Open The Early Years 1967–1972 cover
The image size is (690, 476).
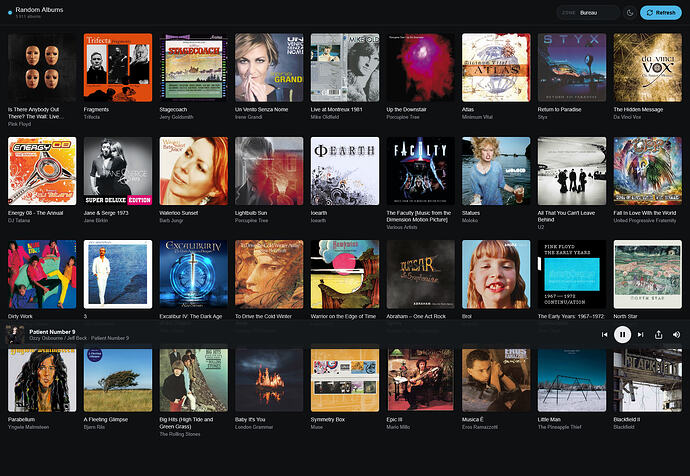coord(572,274)
